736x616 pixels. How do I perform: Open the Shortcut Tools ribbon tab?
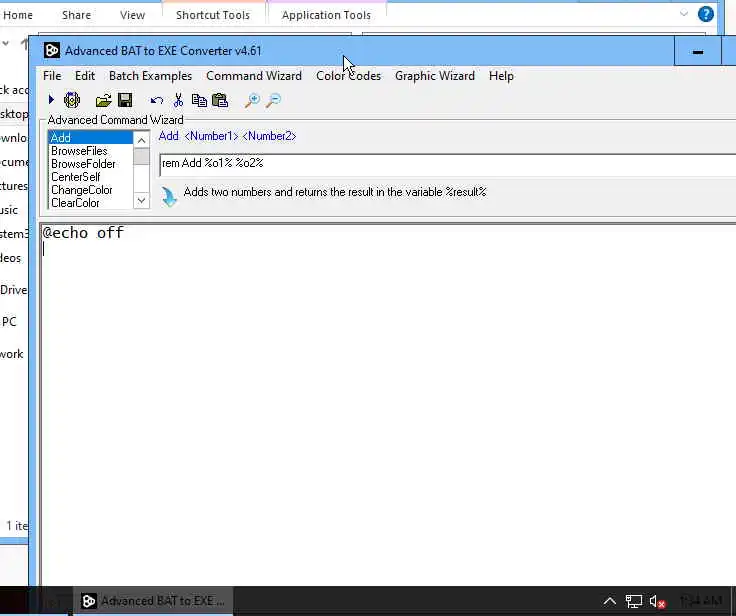click(x=213, y=15)
